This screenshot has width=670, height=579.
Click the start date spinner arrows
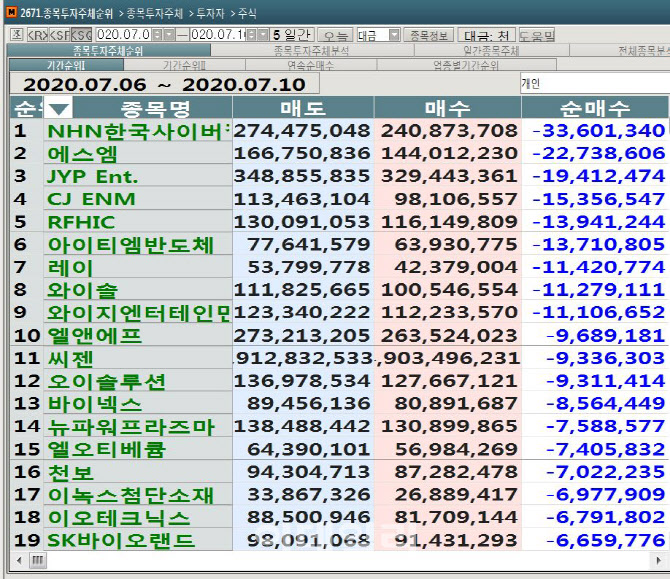click(x=157, y=35)
